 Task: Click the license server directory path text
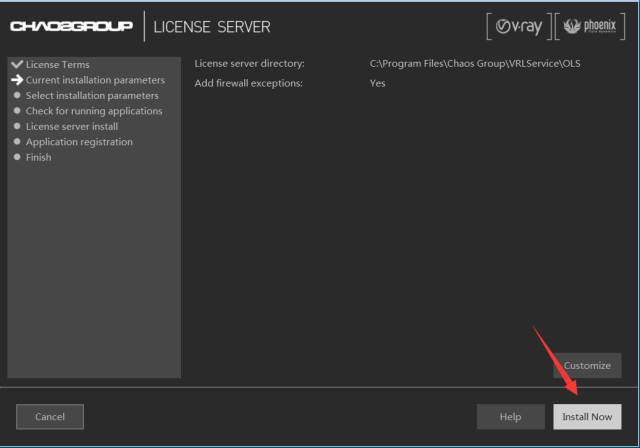475,64
